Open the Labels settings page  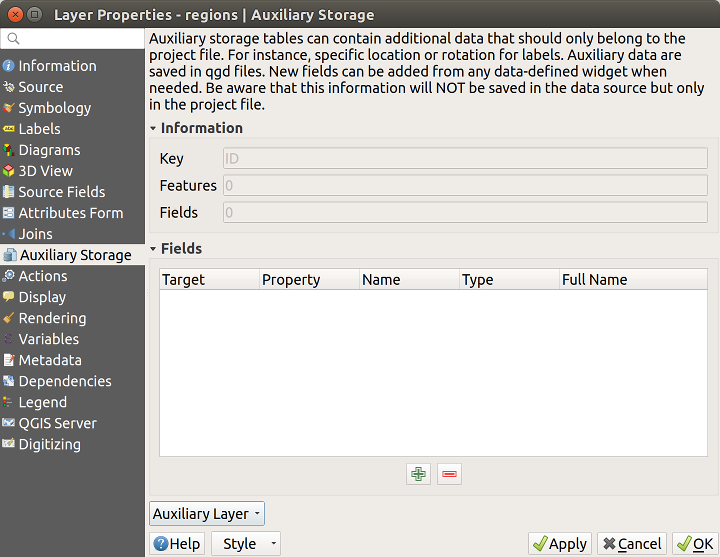pos(39,129)
